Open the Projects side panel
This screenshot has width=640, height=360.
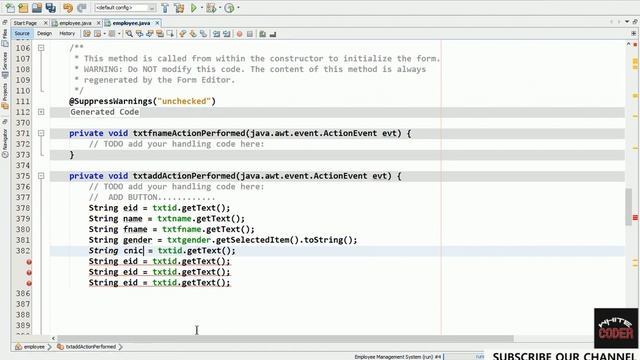pos(5,95)
